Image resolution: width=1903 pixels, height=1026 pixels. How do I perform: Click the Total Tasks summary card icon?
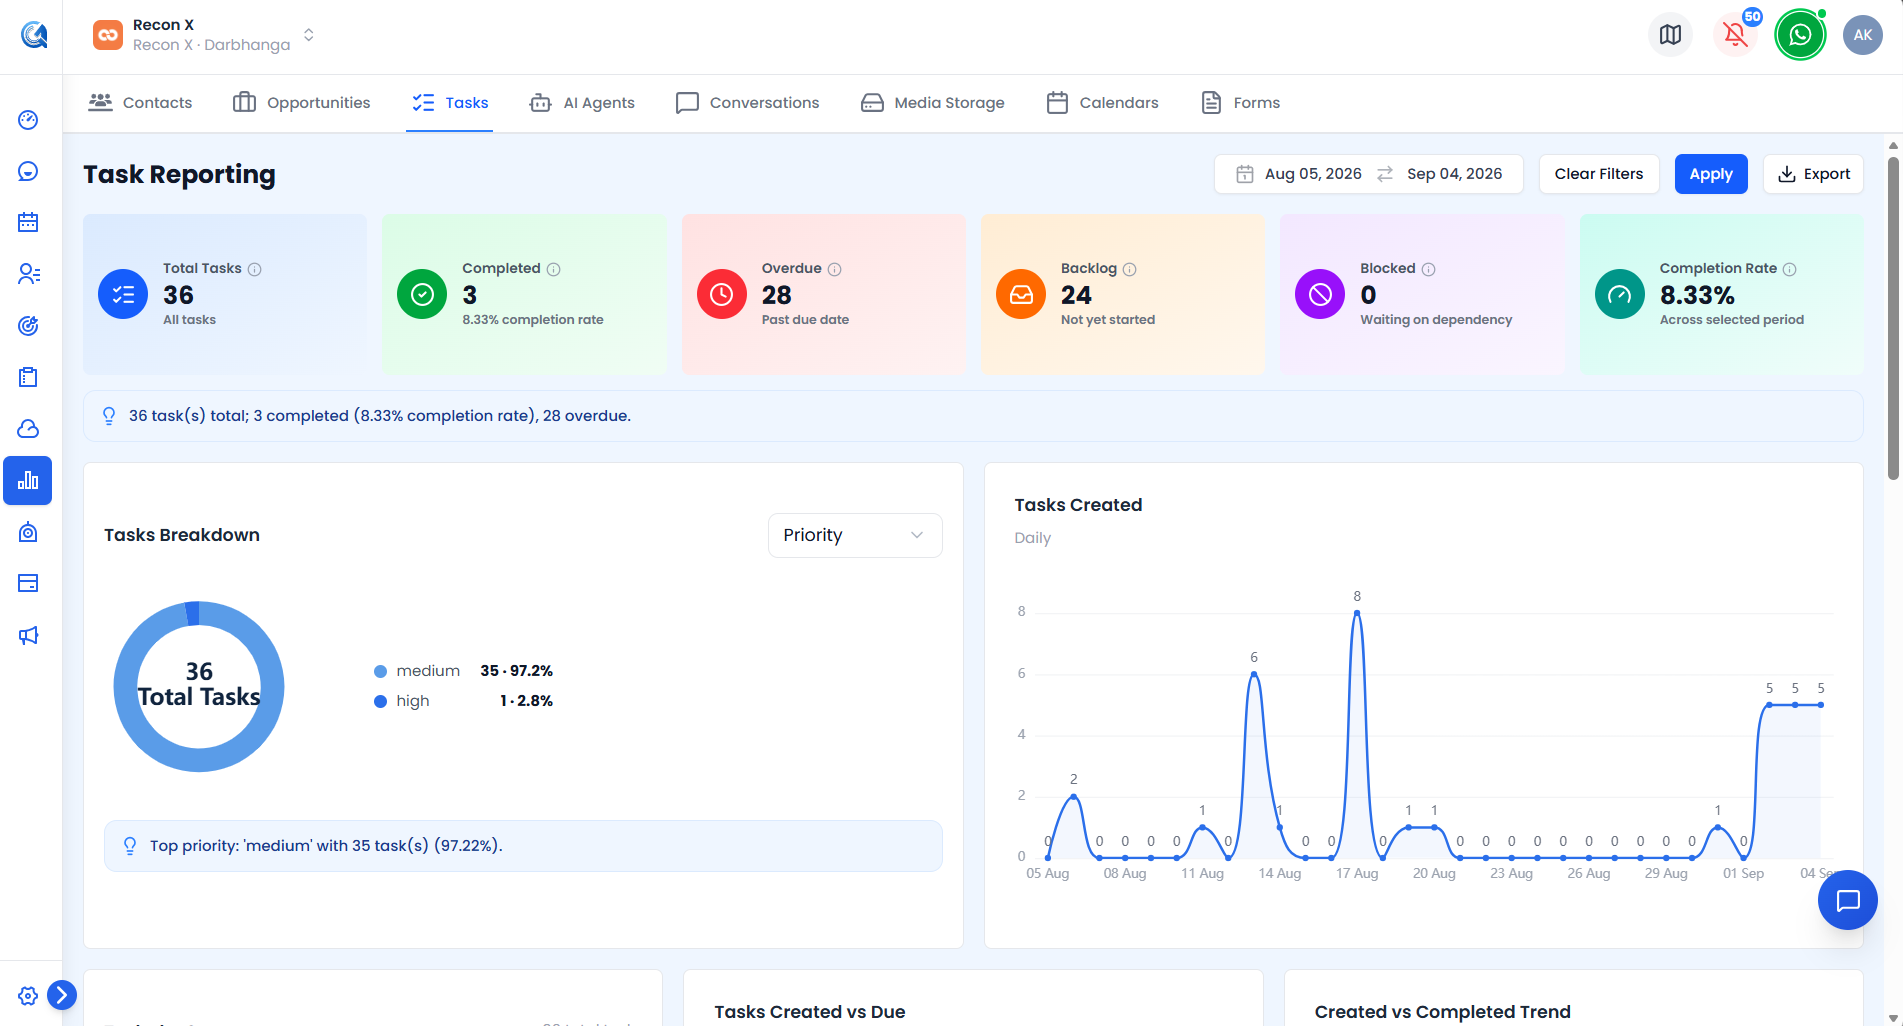pos(123,294)
